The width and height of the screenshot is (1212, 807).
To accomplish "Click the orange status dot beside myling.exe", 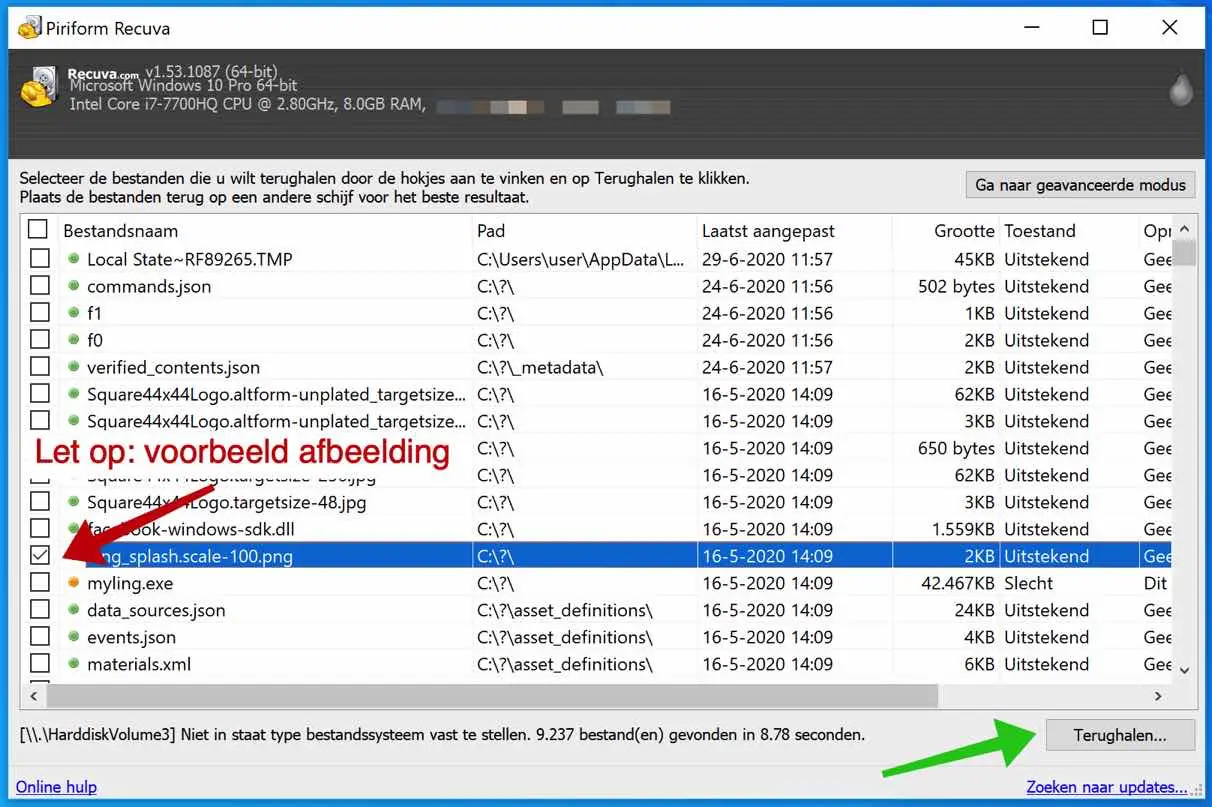I will [73, 583].
